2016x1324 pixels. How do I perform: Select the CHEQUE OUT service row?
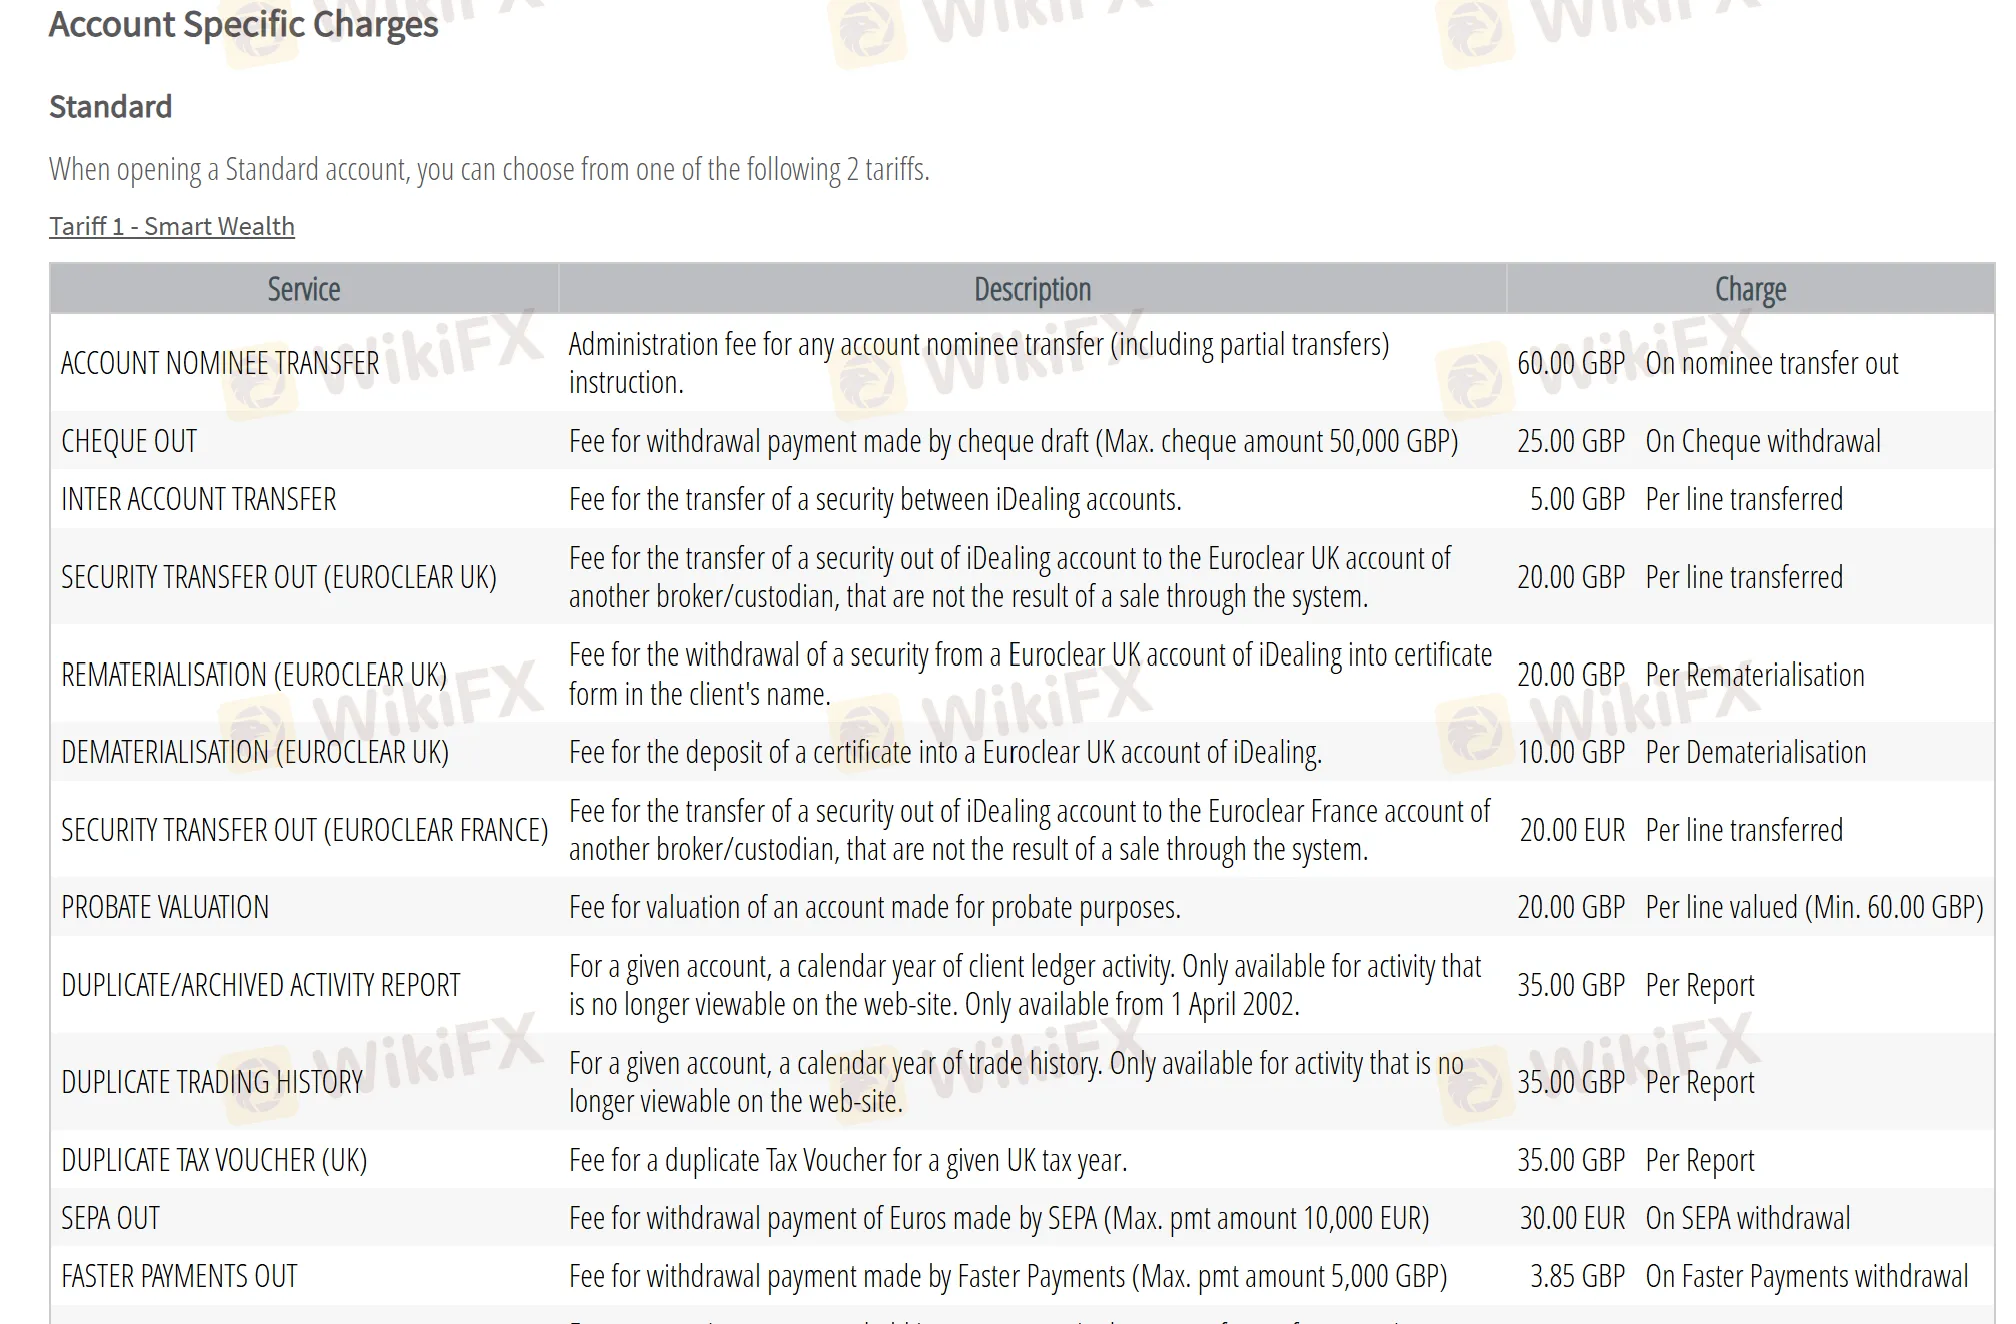tap(129, 441)
